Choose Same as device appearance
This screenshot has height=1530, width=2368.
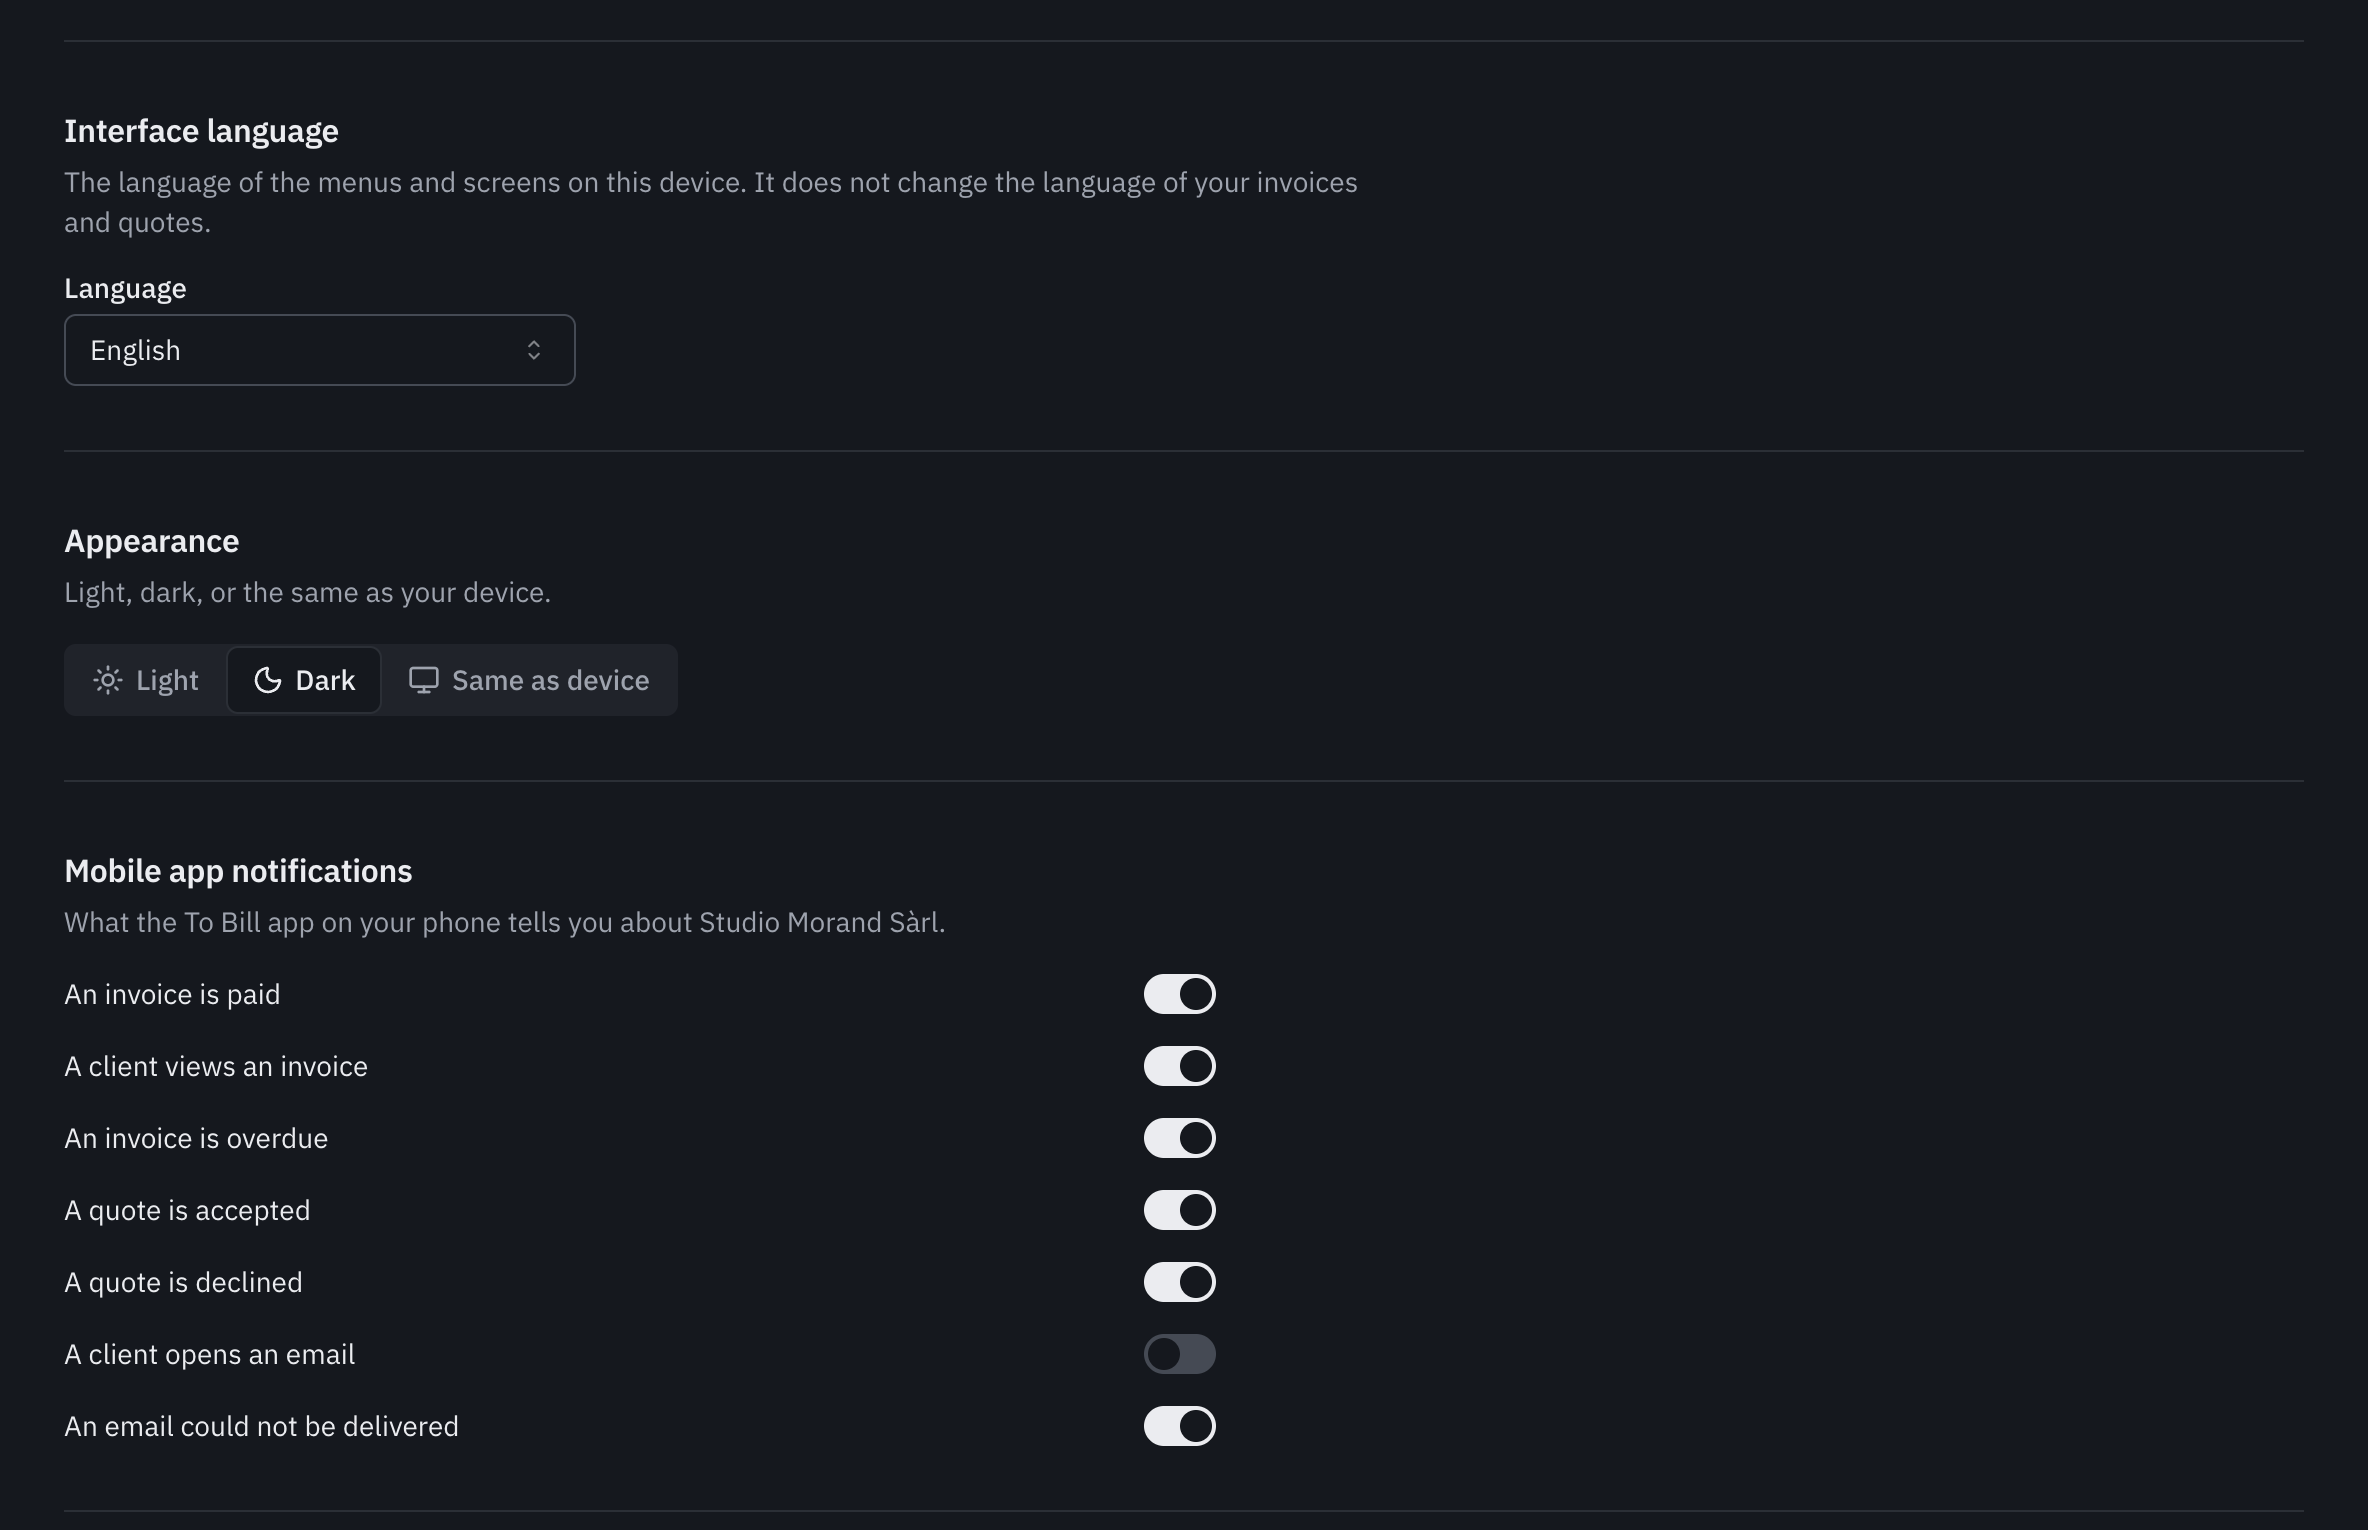529,680
